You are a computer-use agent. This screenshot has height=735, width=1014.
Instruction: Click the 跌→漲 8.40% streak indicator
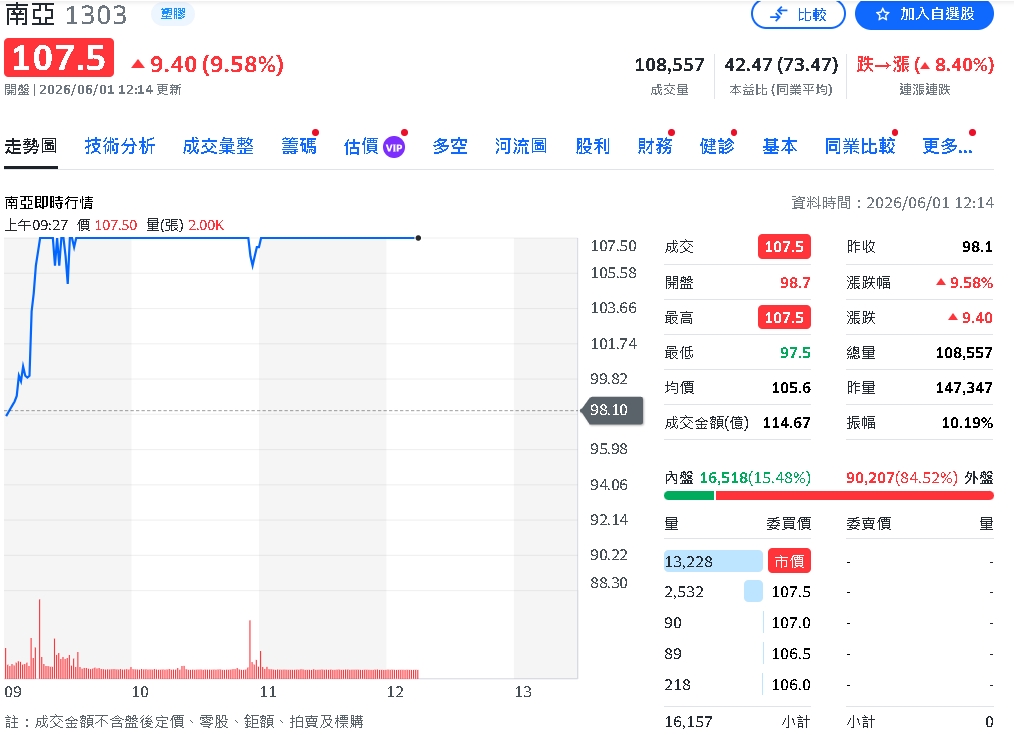coord(925,65)
